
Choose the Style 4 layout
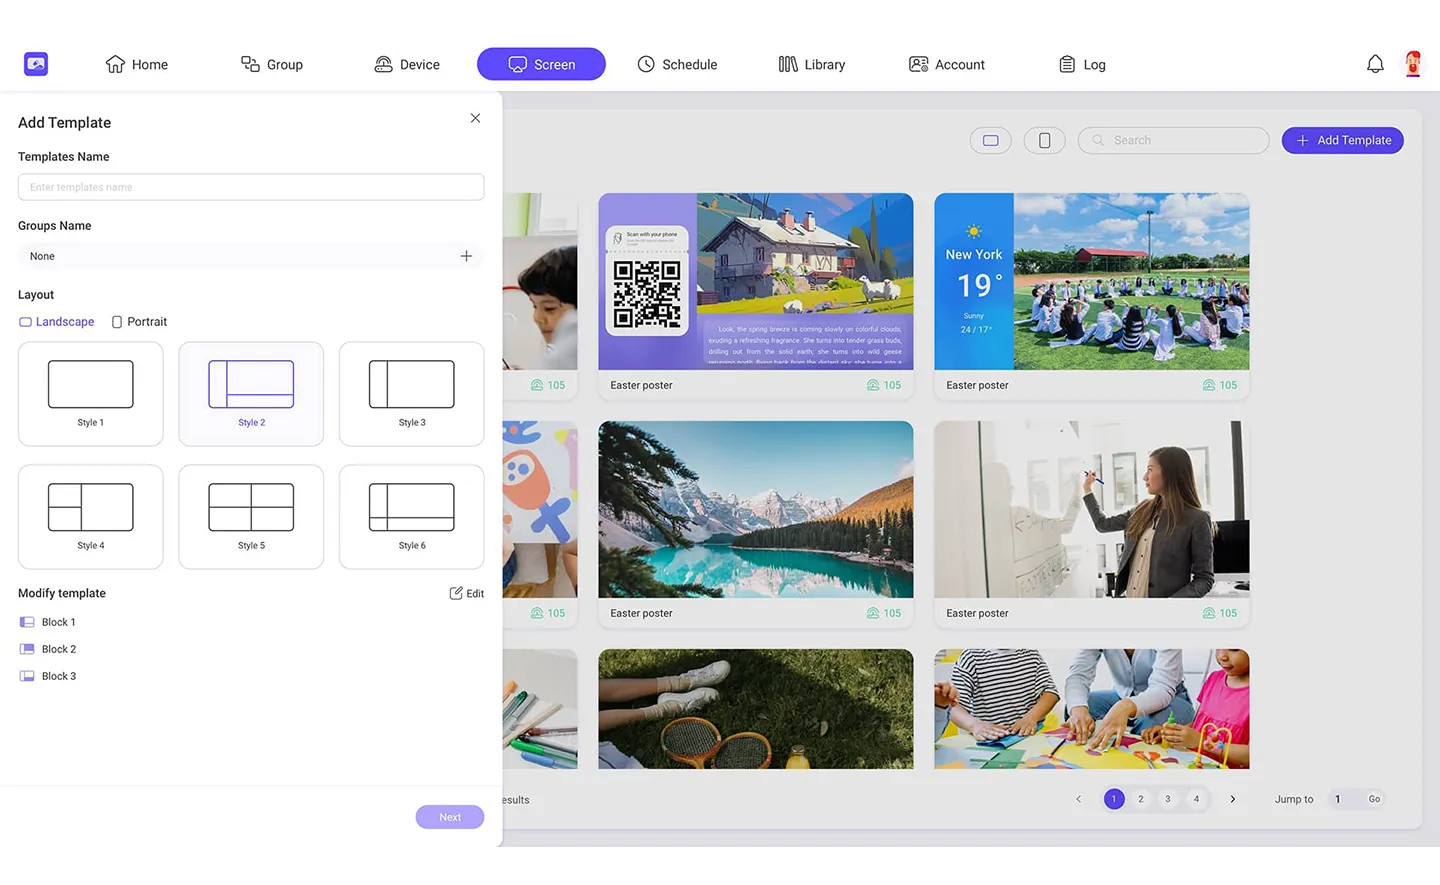(x=91, y=516)
